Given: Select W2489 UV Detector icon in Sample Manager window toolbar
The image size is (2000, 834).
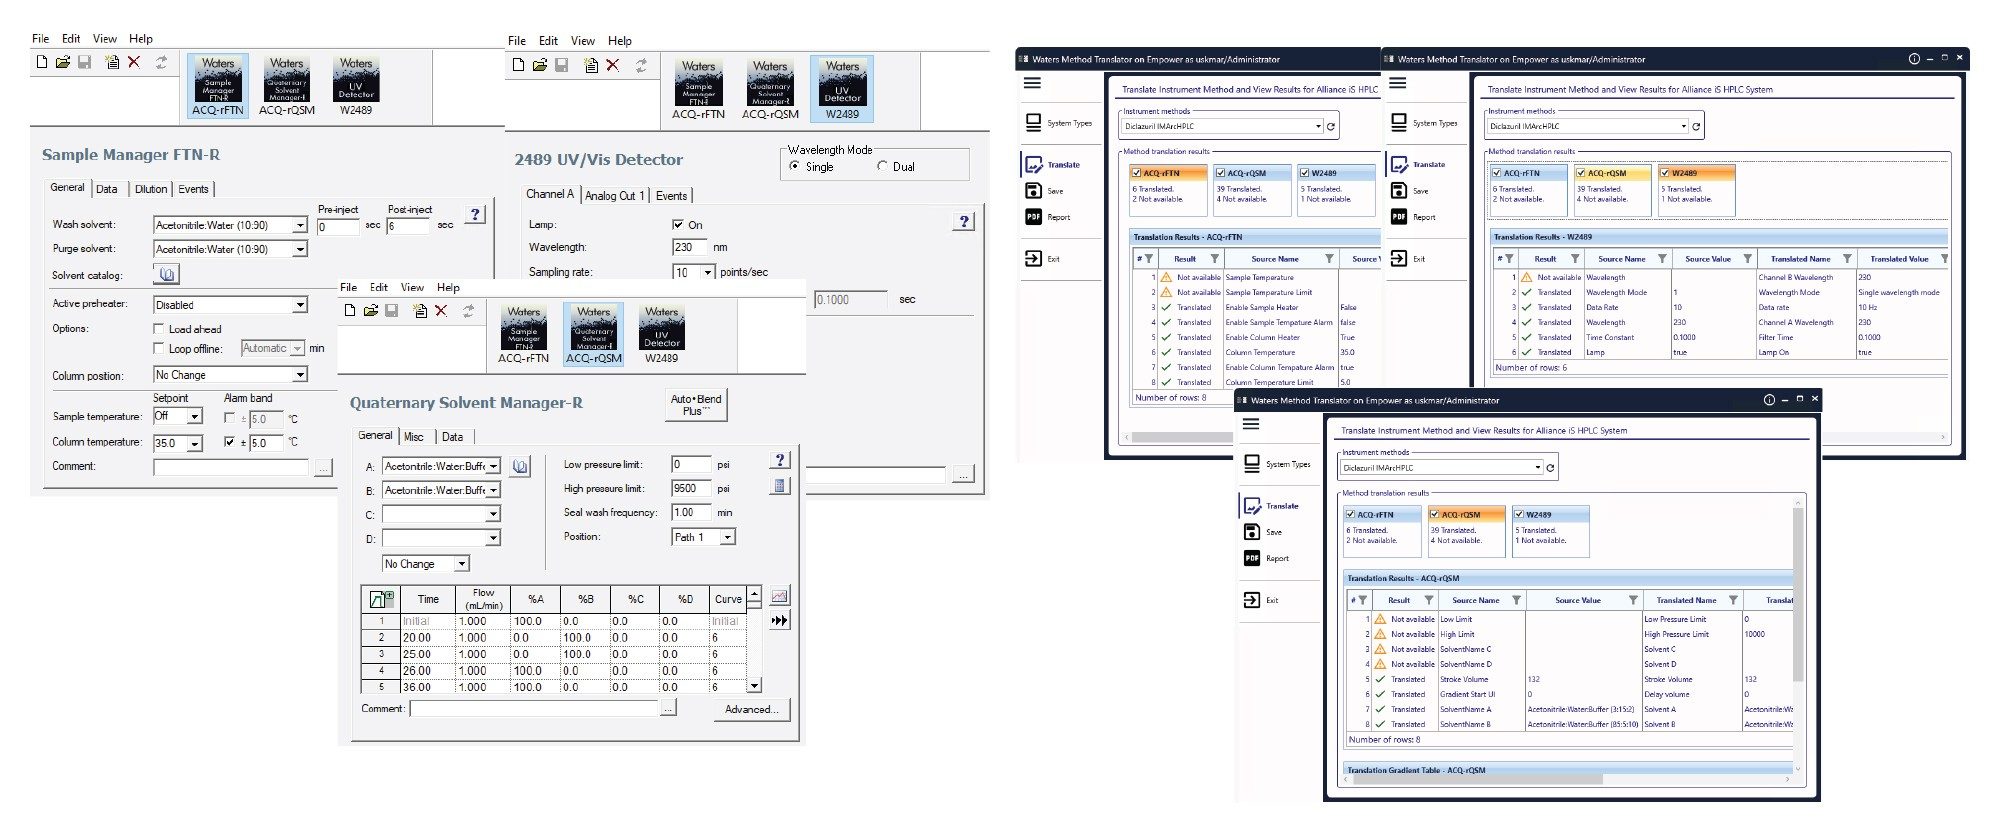Looking at the screenshot, I should coord(356,85).
